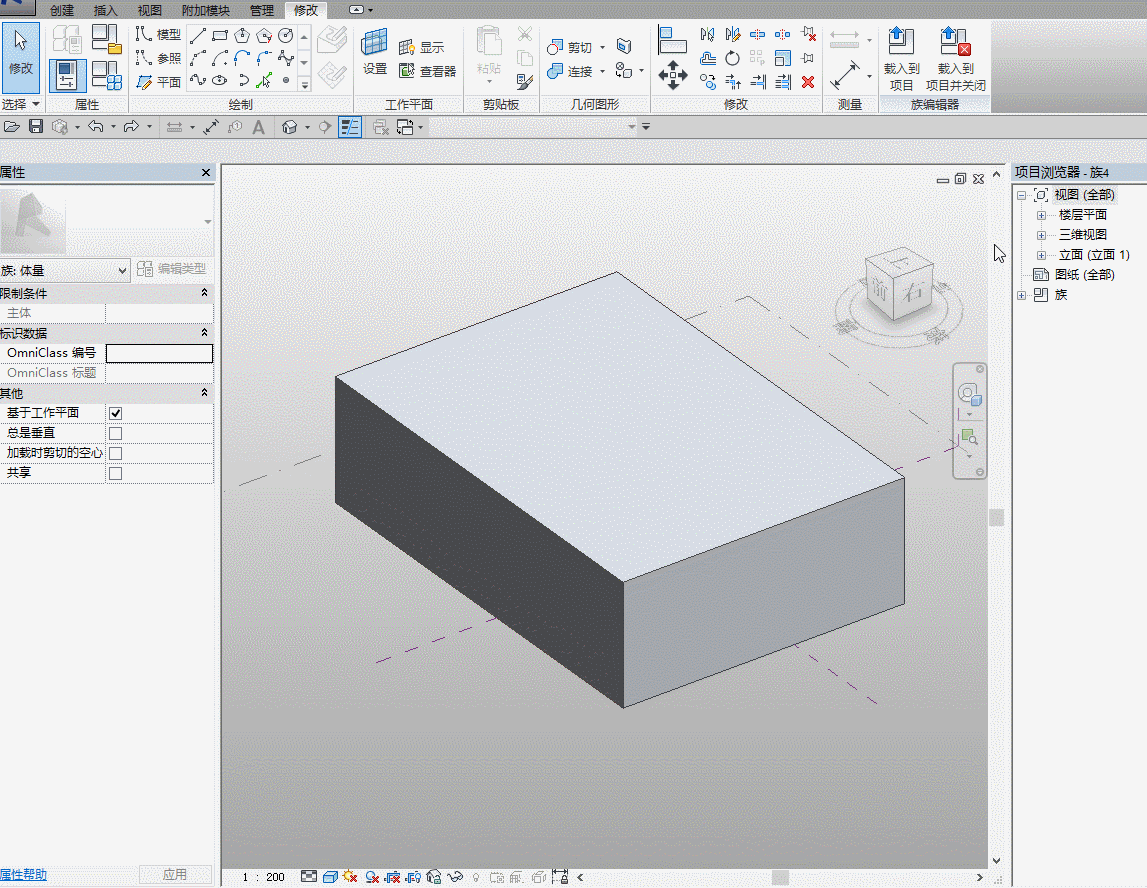This screenshot has height=888, width=1147.
Task: Click the 属性帮助 link
Action: click(x=23, y=875)
